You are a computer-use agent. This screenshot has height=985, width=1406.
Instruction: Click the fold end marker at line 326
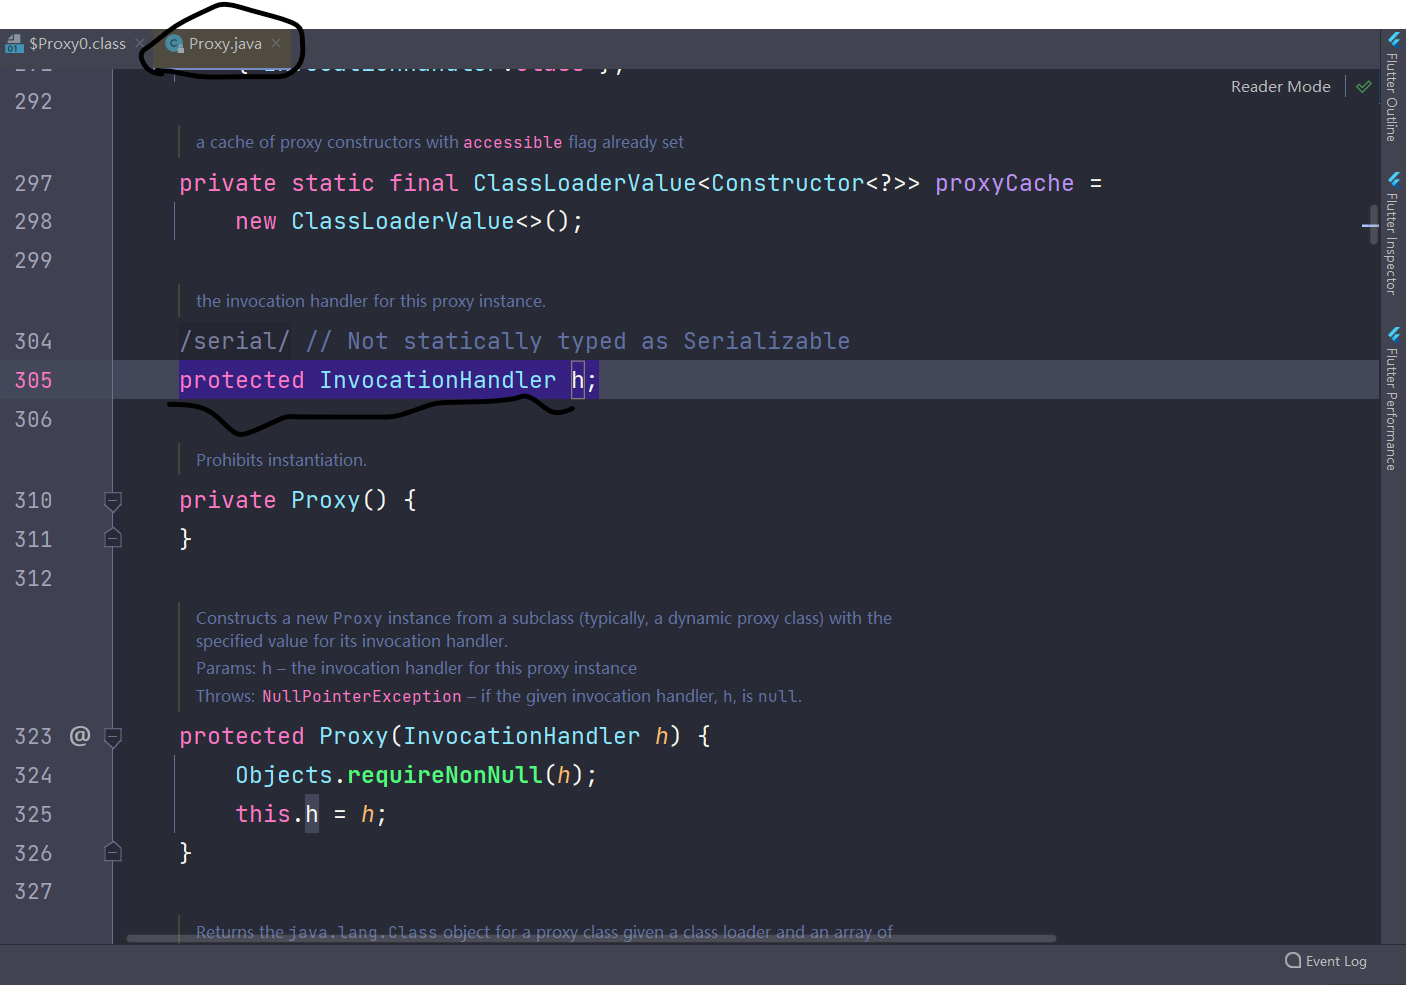(113, 853)
